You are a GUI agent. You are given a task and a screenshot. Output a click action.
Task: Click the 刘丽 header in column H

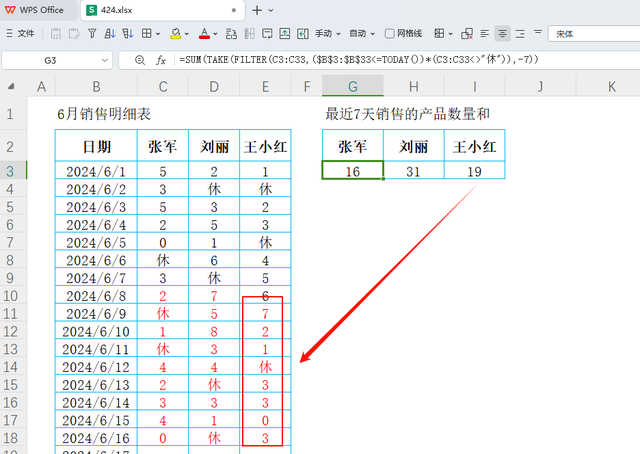point(413,146)
